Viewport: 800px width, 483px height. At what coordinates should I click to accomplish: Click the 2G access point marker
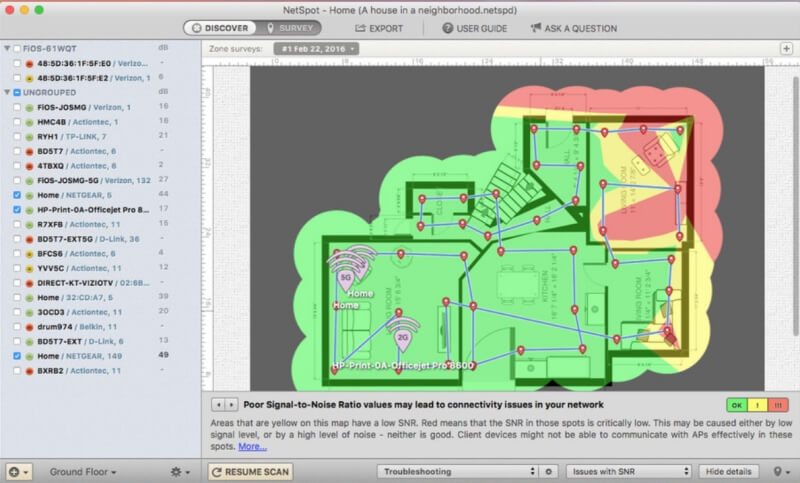click(403, 338)
